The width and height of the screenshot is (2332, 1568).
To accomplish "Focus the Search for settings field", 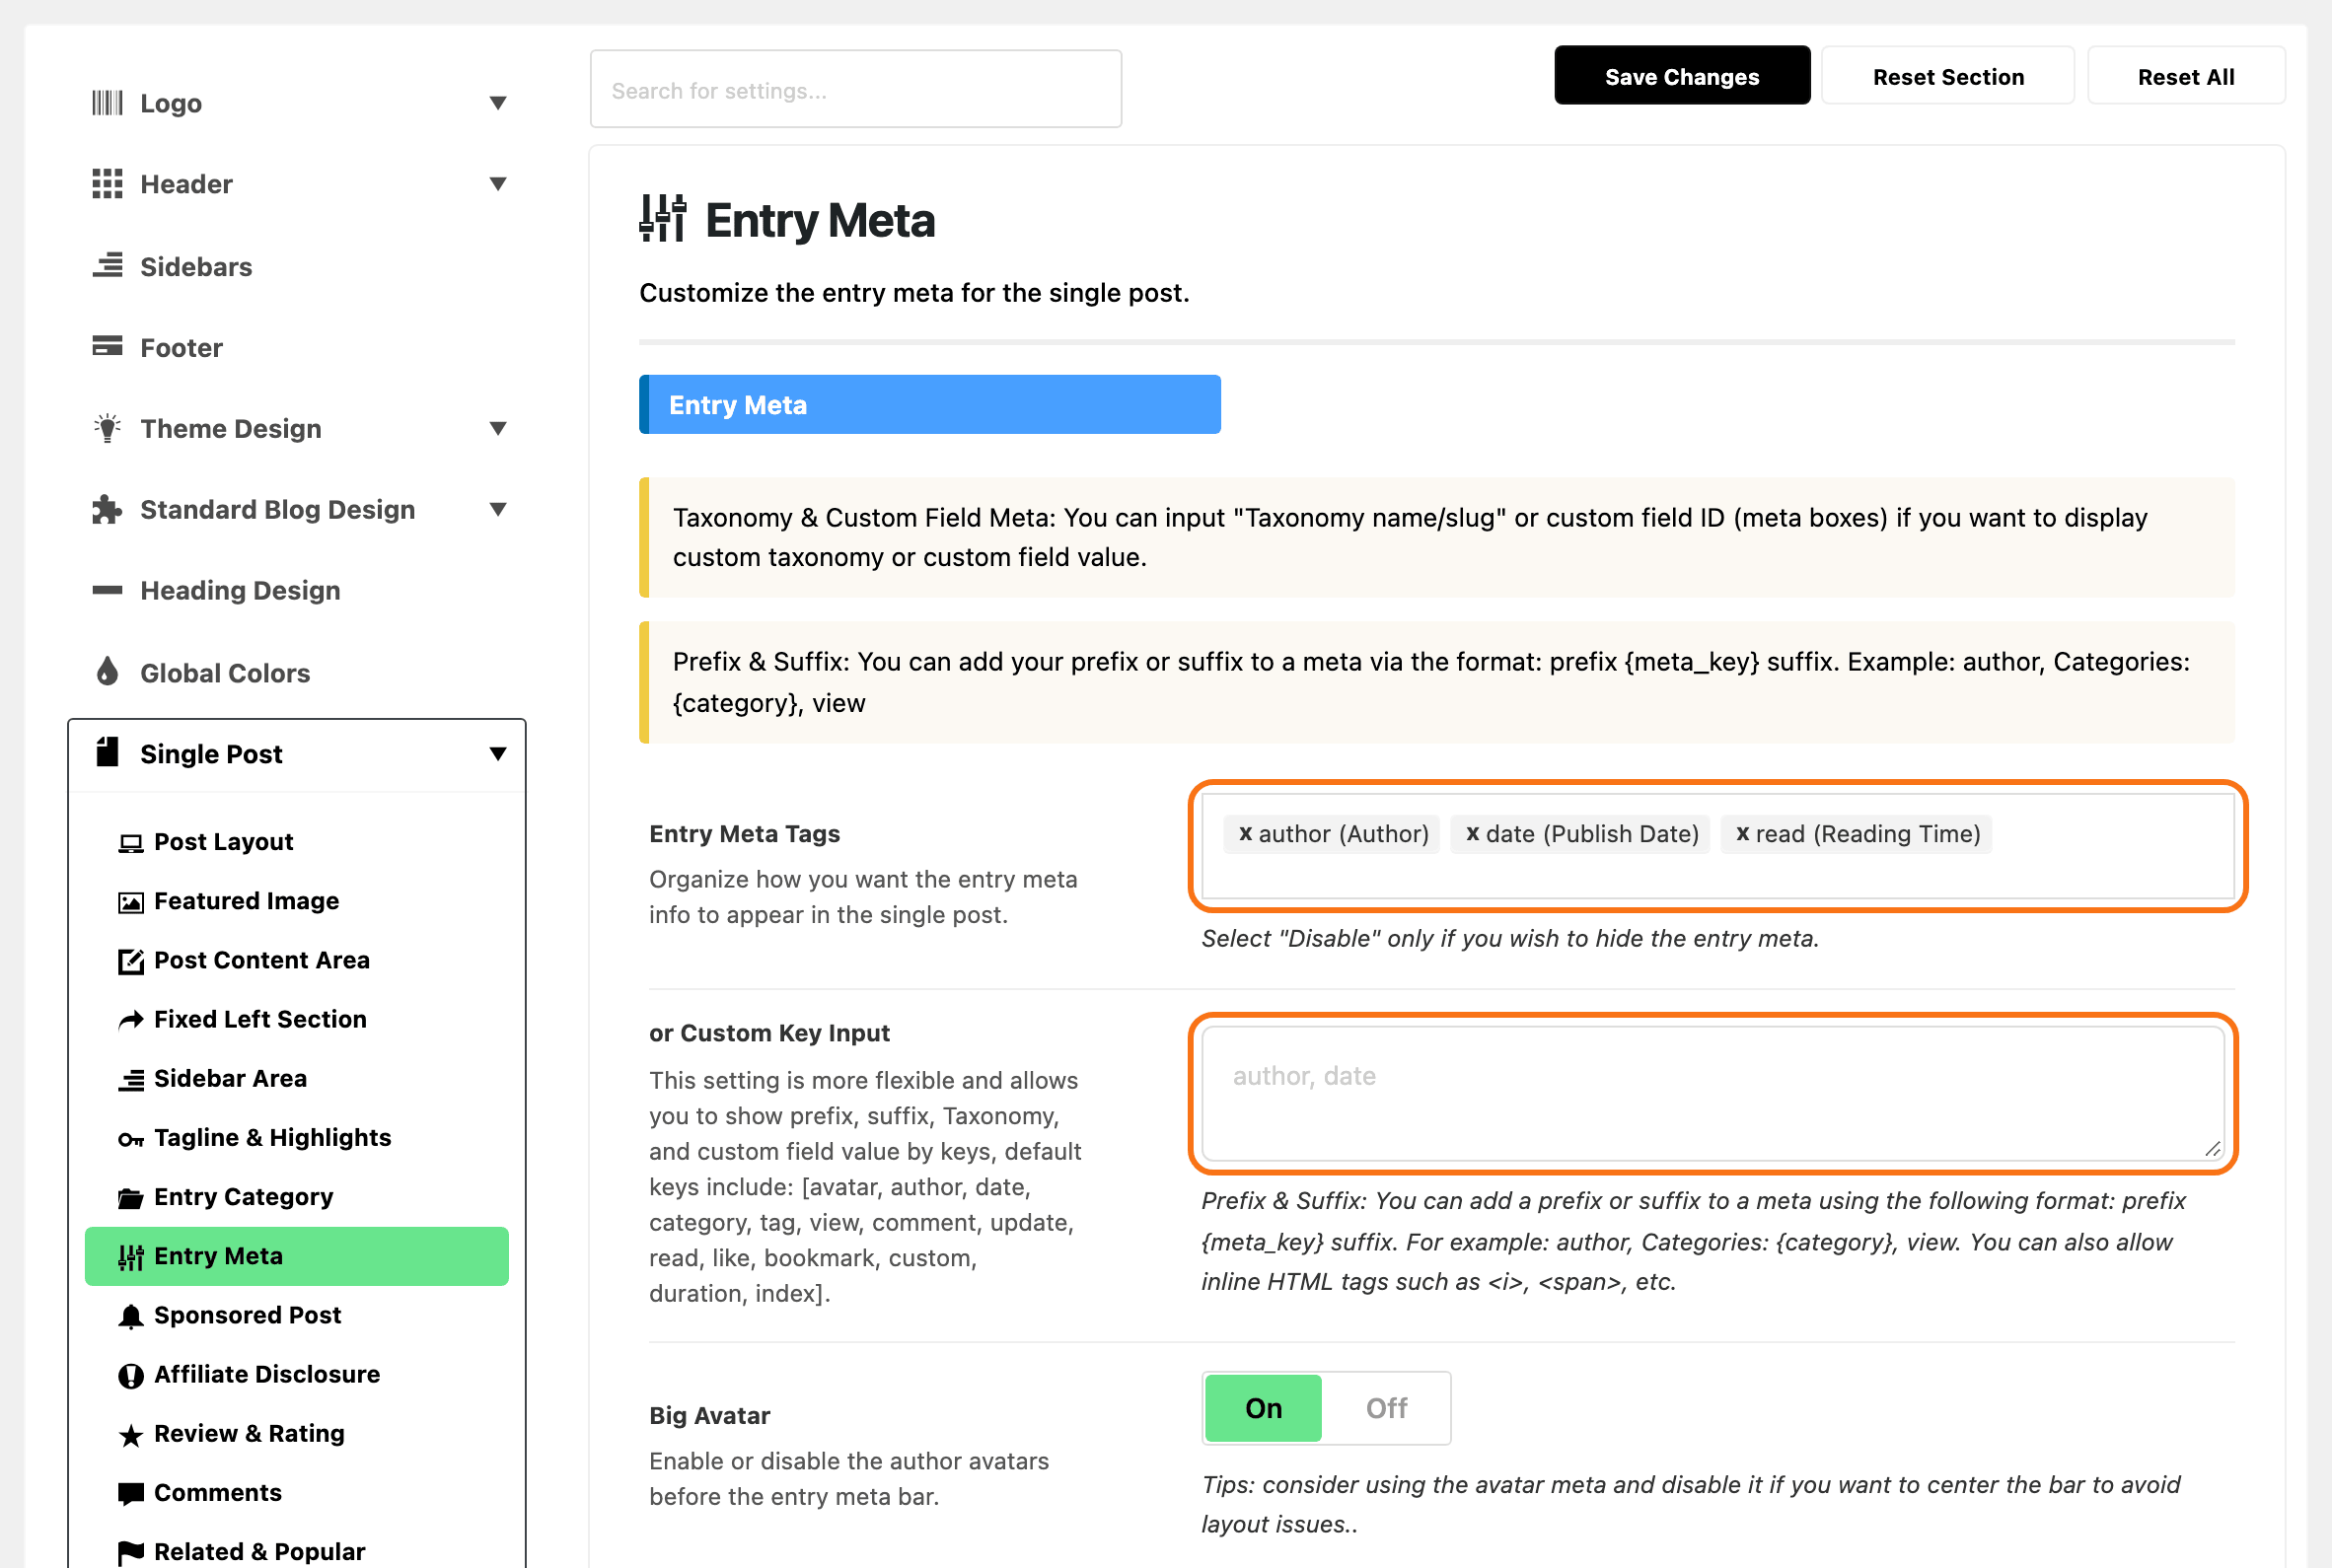I will tap(856, 90).
